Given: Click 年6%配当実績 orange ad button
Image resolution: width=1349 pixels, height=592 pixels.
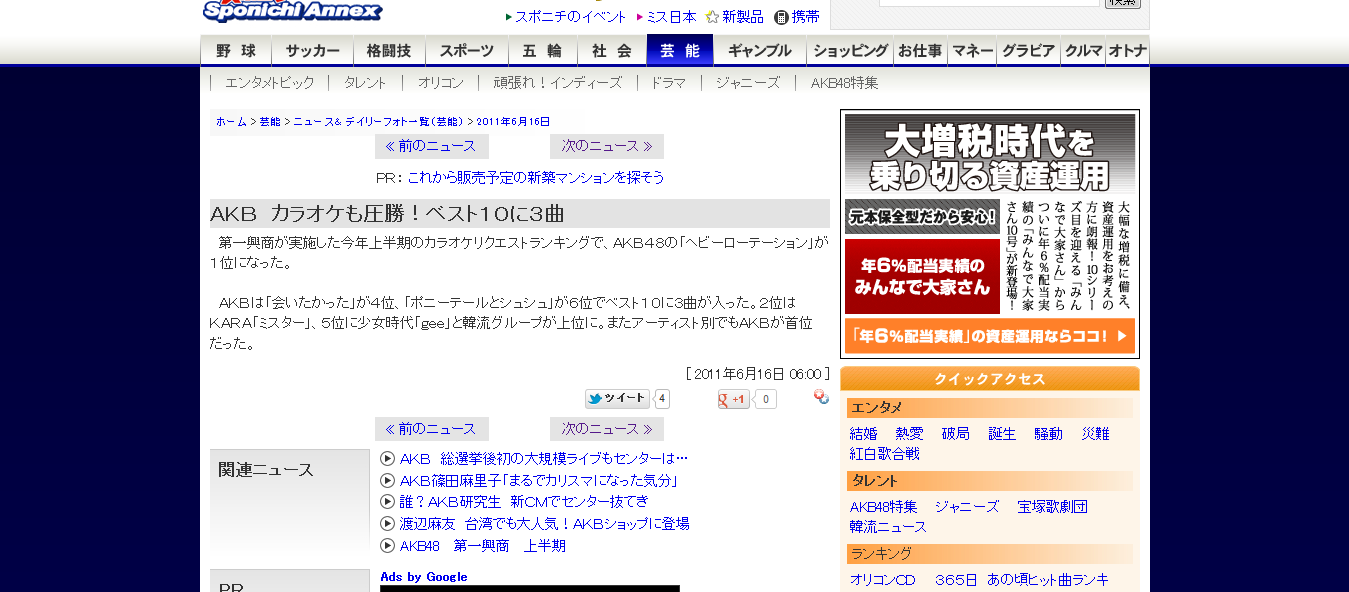Looking at the screenshot, I should (x=990, y=336).
